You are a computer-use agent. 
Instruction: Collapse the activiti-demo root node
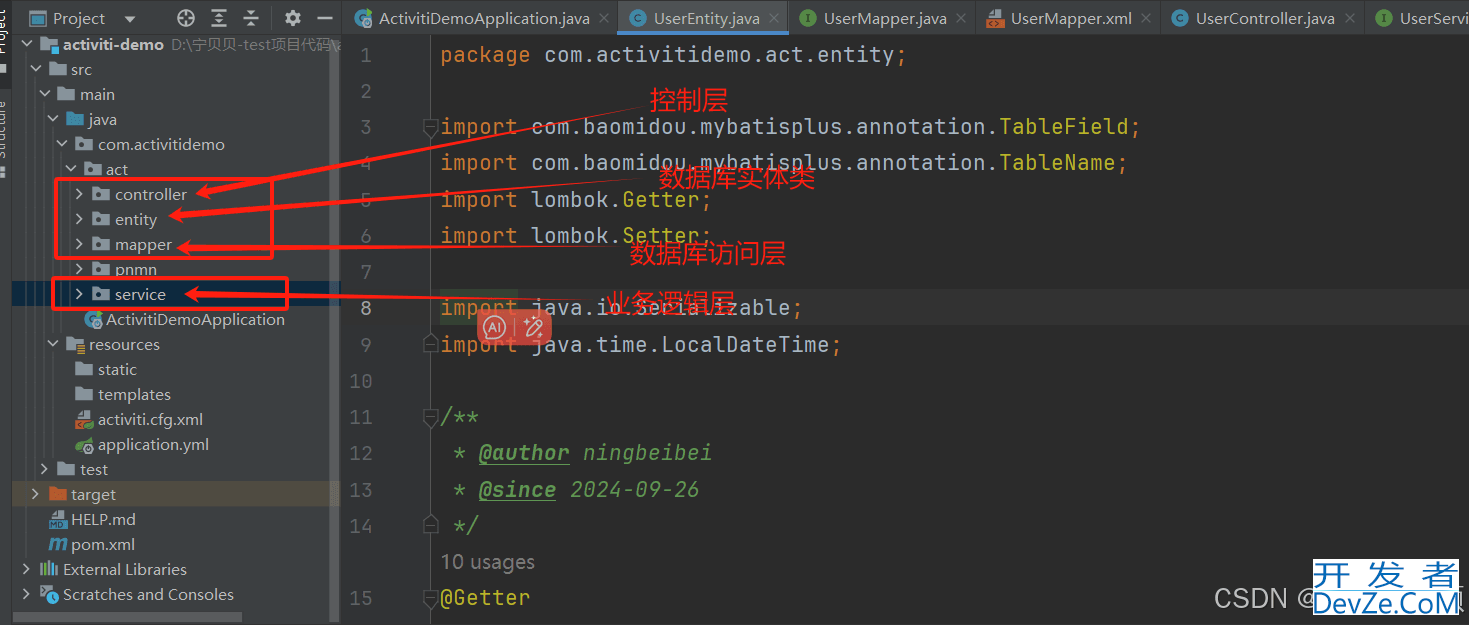coord(25,44)
